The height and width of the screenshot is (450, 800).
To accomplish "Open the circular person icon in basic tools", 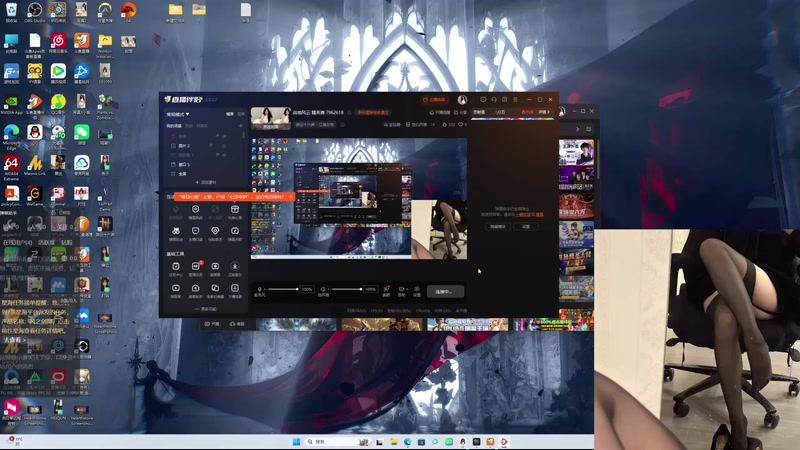I will click(235, 268).
